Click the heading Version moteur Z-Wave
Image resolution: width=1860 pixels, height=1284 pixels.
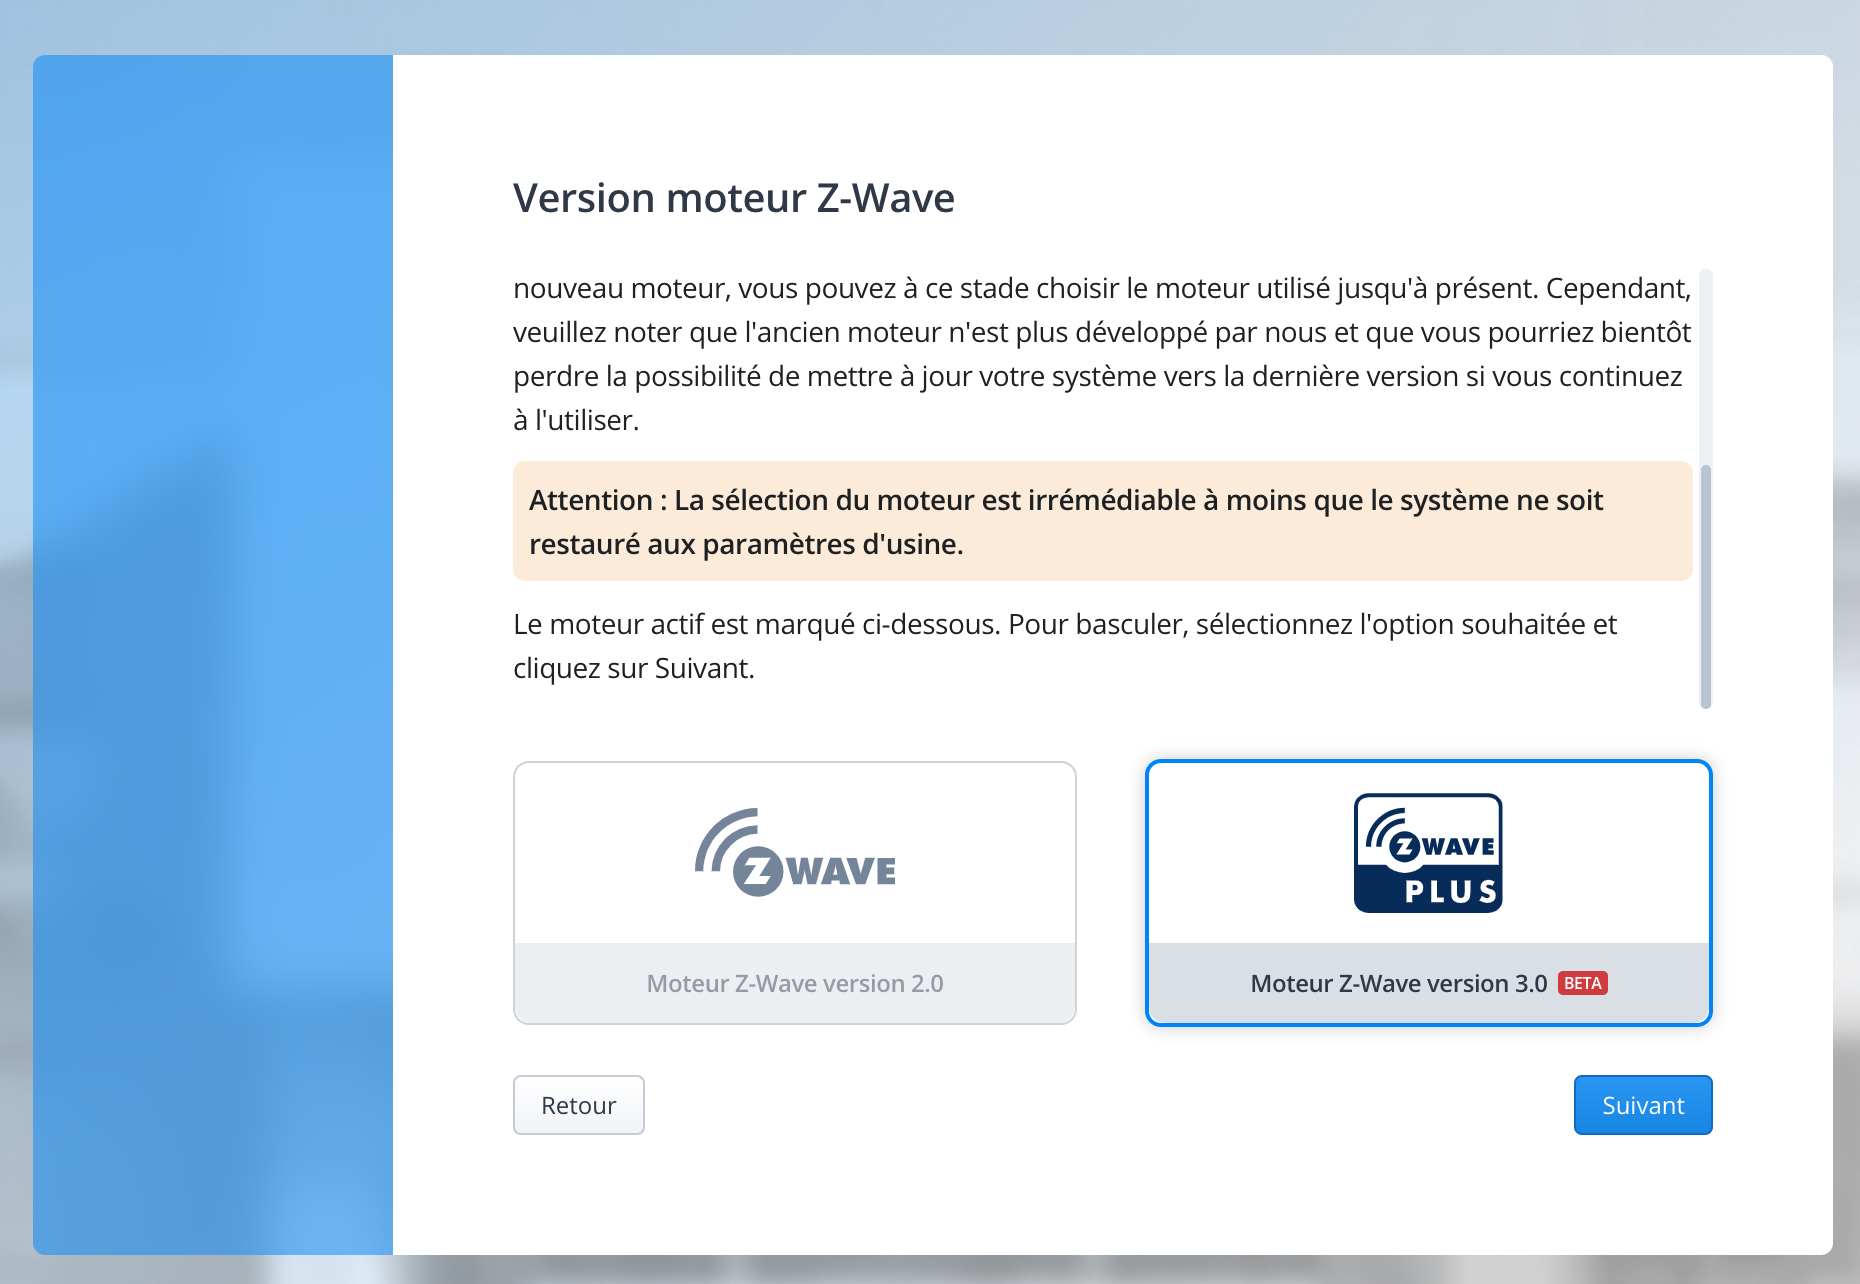click(x=734, y=198)
